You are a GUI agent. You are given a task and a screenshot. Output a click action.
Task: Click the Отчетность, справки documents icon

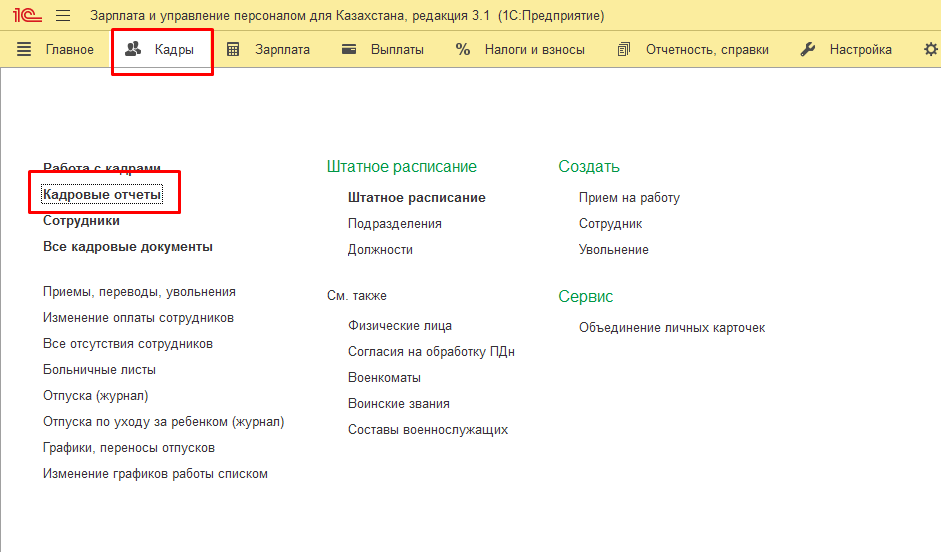click(x=624, y=49)
